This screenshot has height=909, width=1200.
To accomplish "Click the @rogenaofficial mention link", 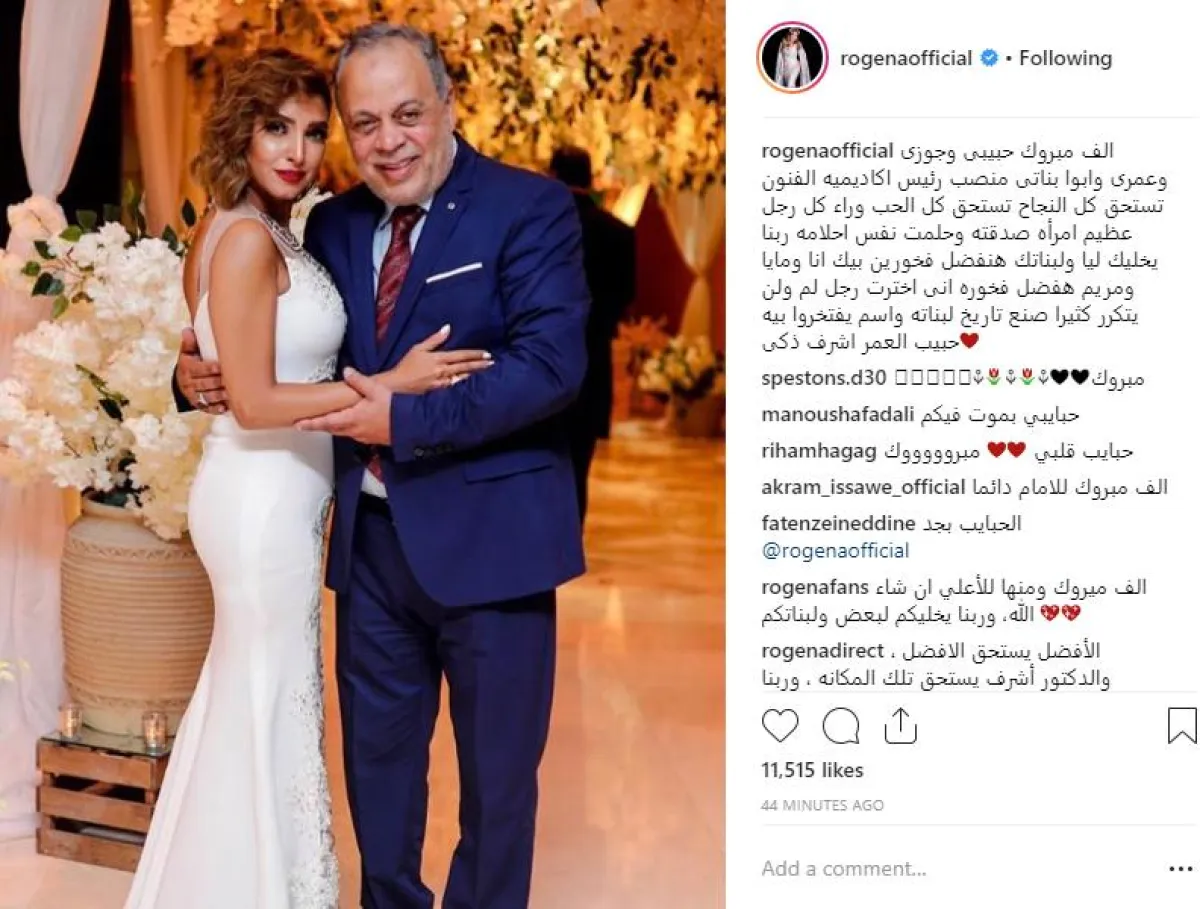I will click(x=835, y=551).
